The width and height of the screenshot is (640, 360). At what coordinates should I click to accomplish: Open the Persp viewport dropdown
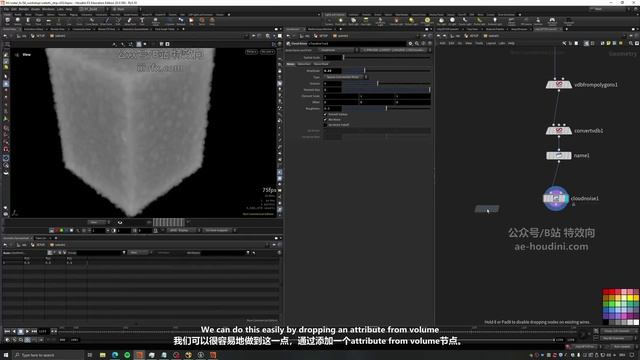pos(251,52)
